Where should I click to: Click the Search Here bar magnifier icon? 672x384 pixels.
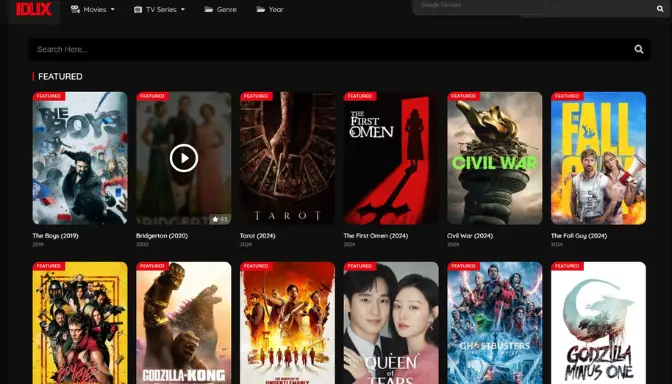(x=639, y=49)
